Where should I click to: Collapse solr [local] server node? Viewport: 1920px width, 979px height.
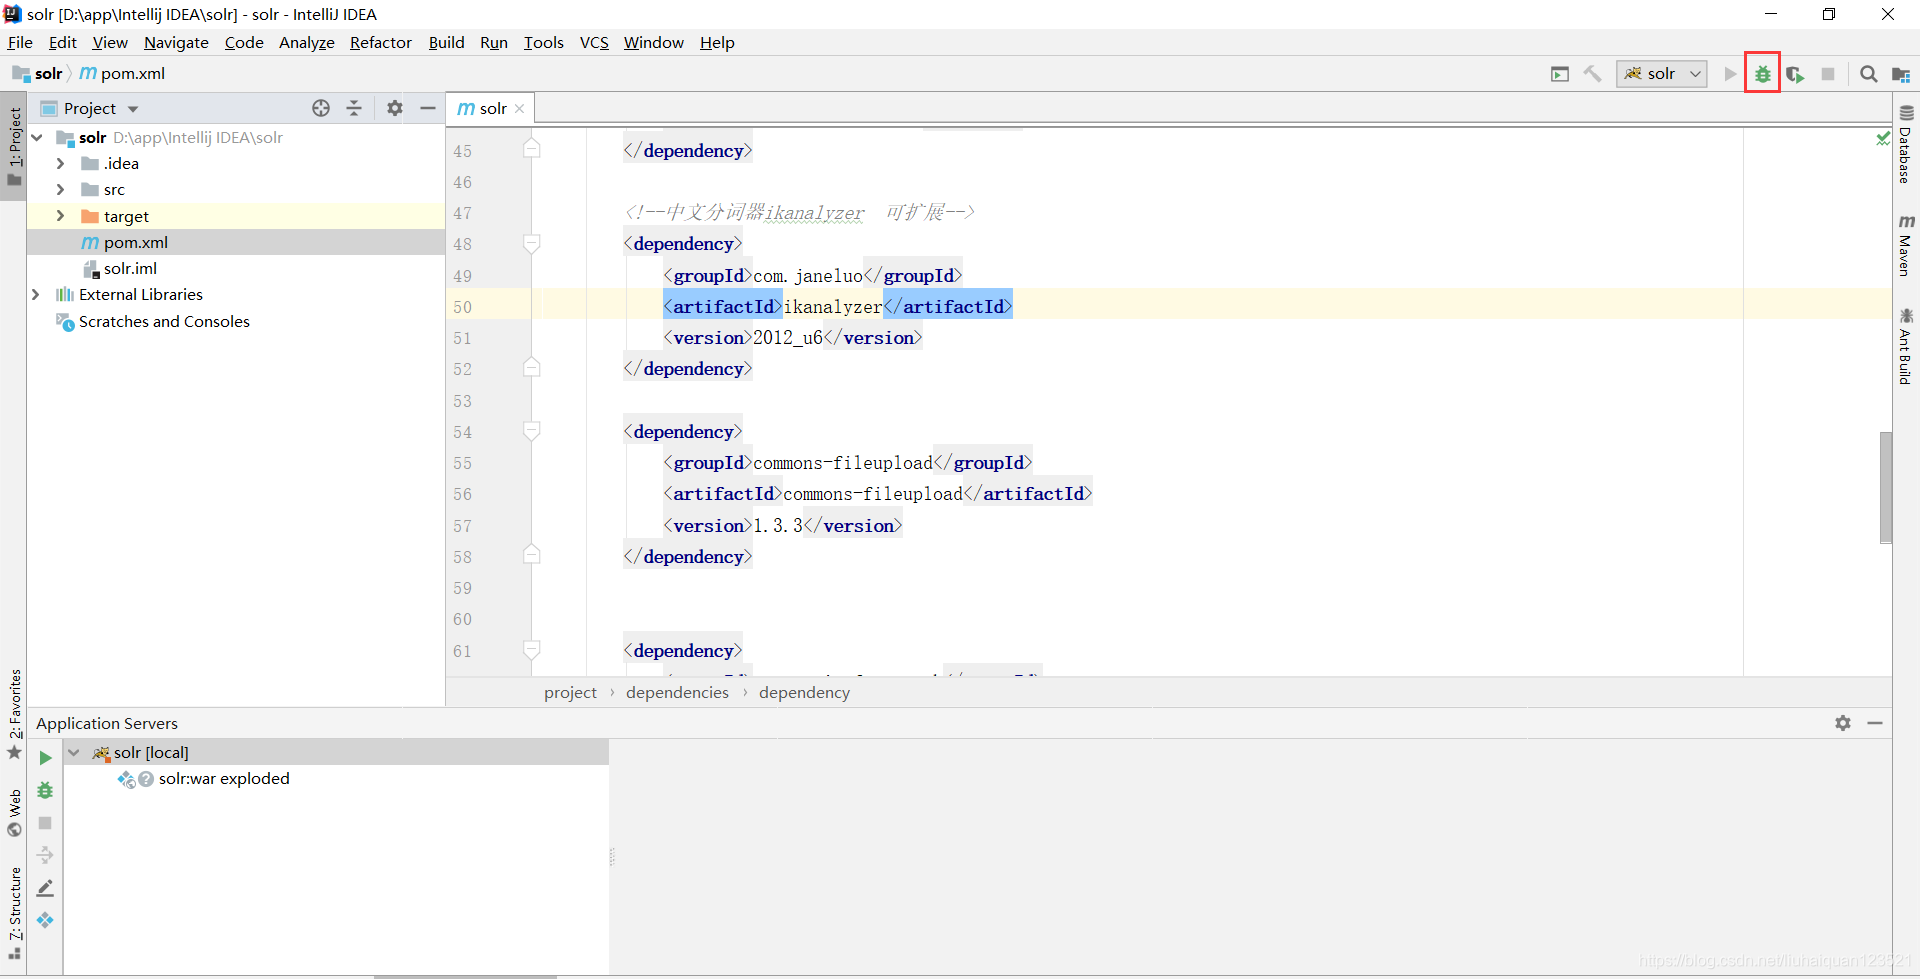click(x=74, y=752)
